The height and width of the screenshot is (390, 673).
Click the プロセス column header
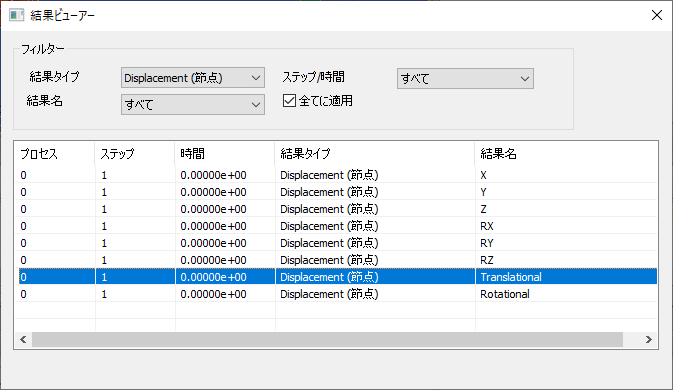coord(55,154)
